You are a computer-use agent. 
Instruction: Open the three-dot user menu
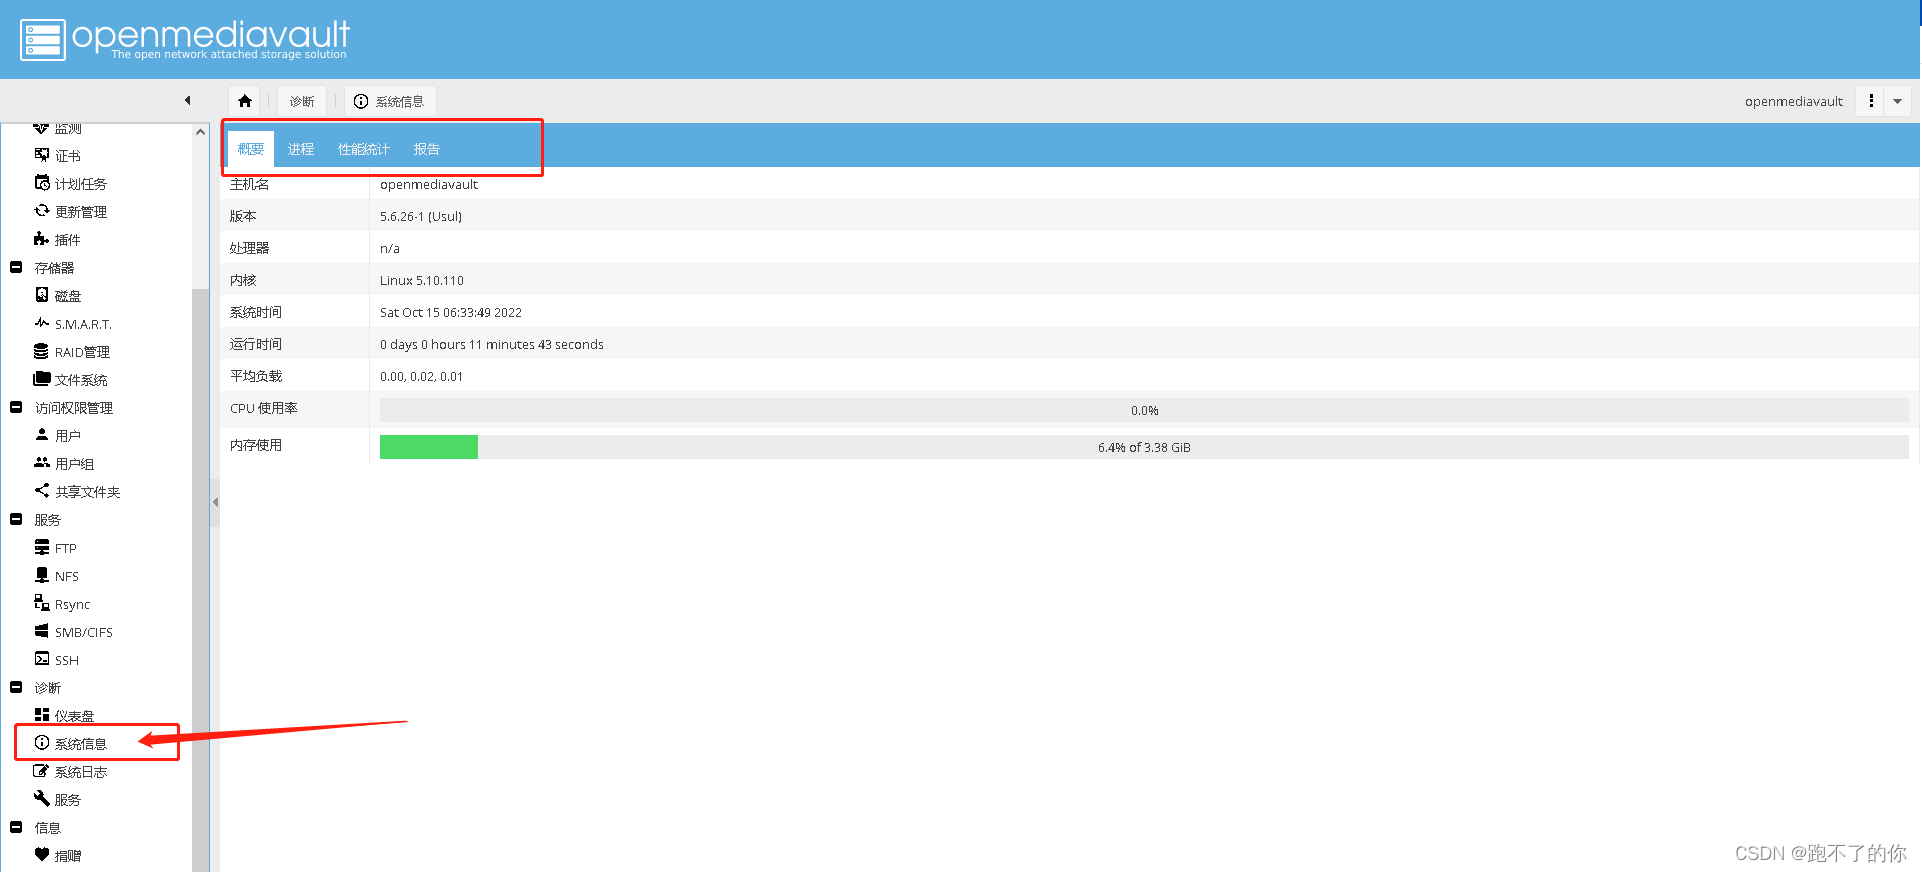(x=1871, y=101)
